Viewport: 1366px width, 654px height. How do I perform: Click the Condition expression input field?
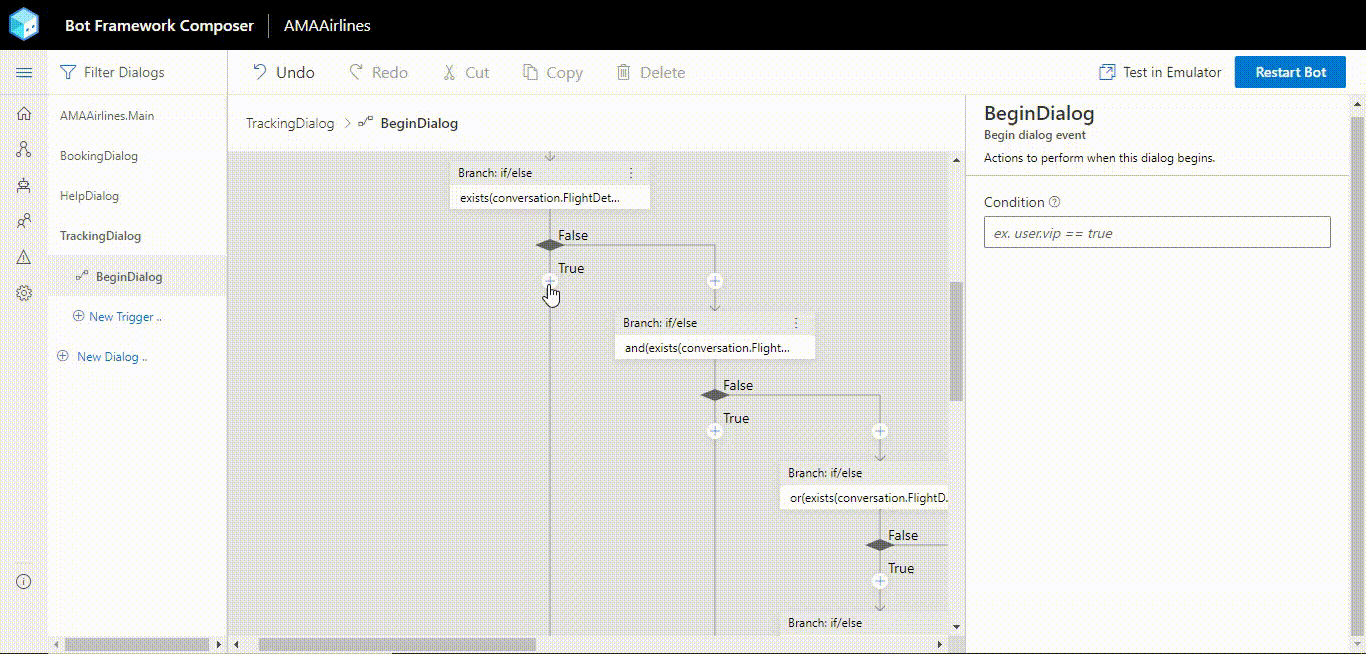(1156, 232)
